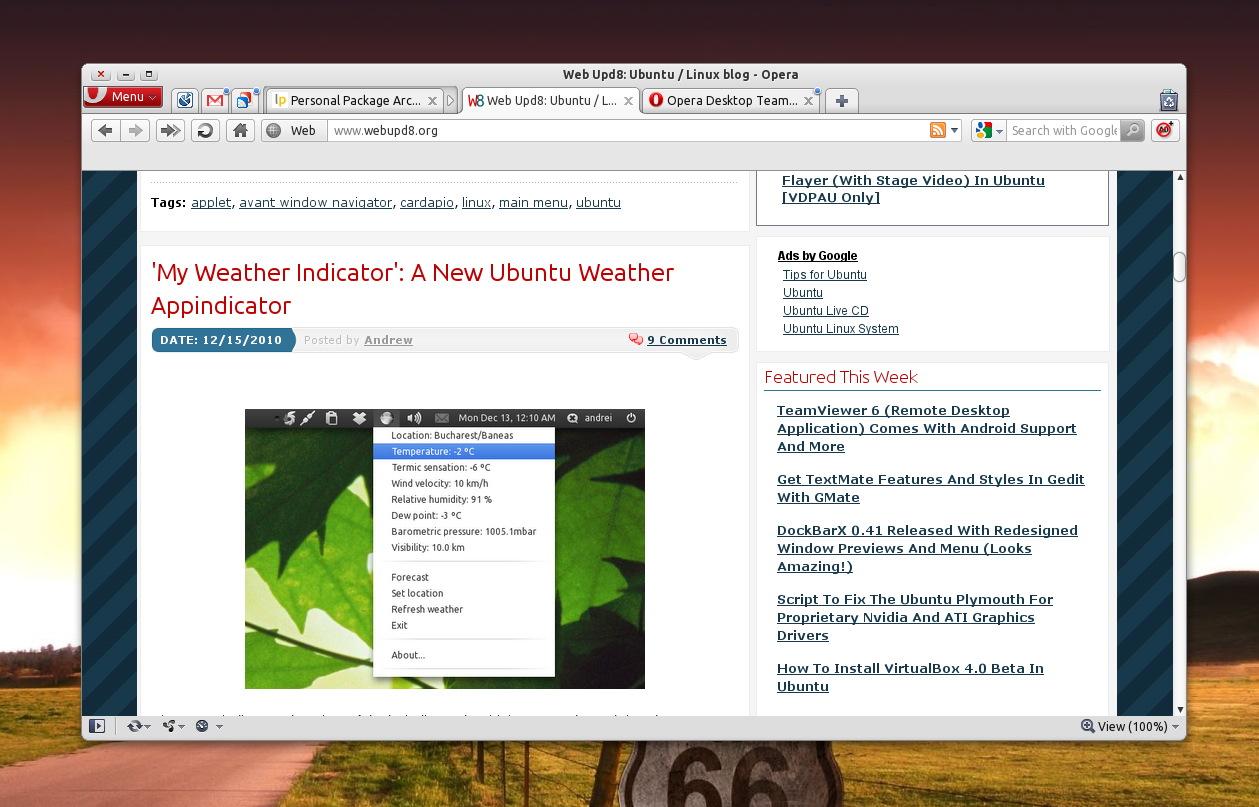Open the 'Ubuntu Linux System' ad link
This screenshot has width=1259, height=807.
pos(841,329)
